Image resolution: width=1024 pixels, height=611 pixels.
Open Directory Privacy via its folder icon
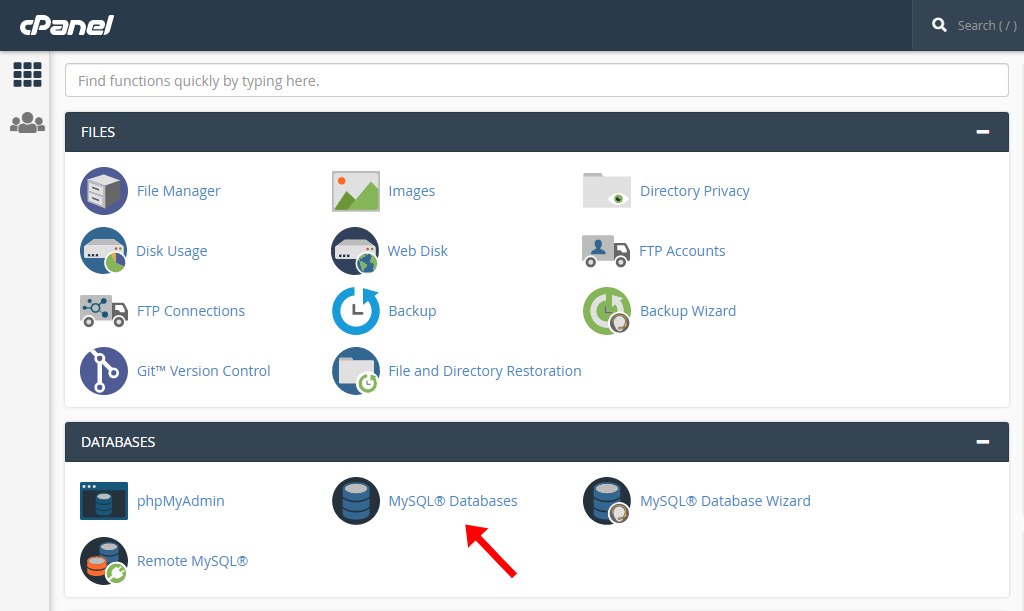click(x=606, y=190)
